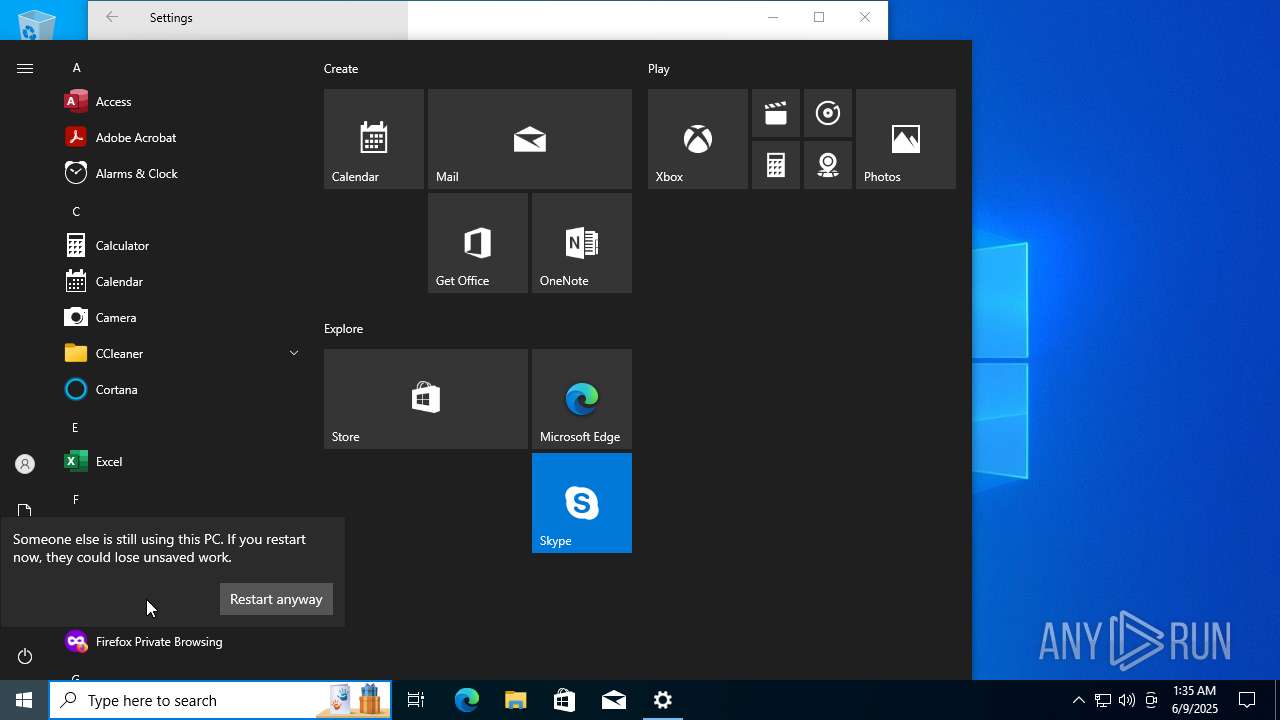
Task: Click the Windows Start button
Action: (24, 700)
